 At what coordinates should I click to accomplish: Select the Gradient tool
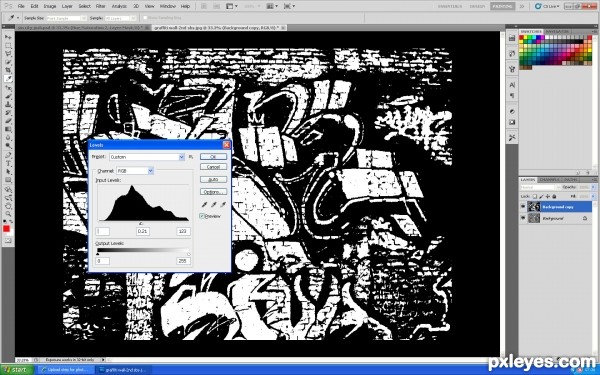coord(8,129)
